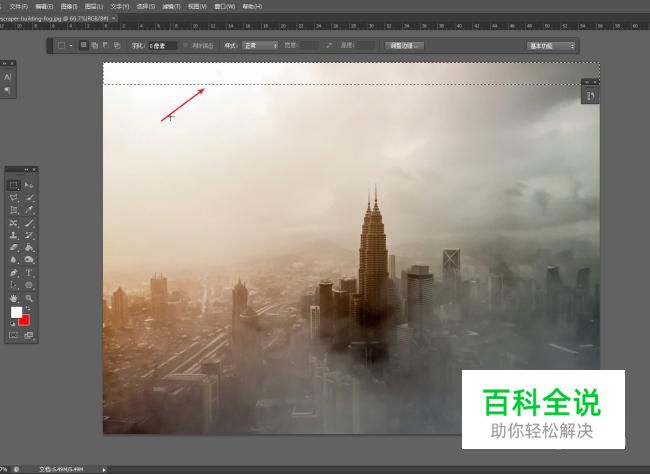Select the Move tool
The height and width of the screenshot is (474, 650).
pyautogui.click(x=29, y=185)
